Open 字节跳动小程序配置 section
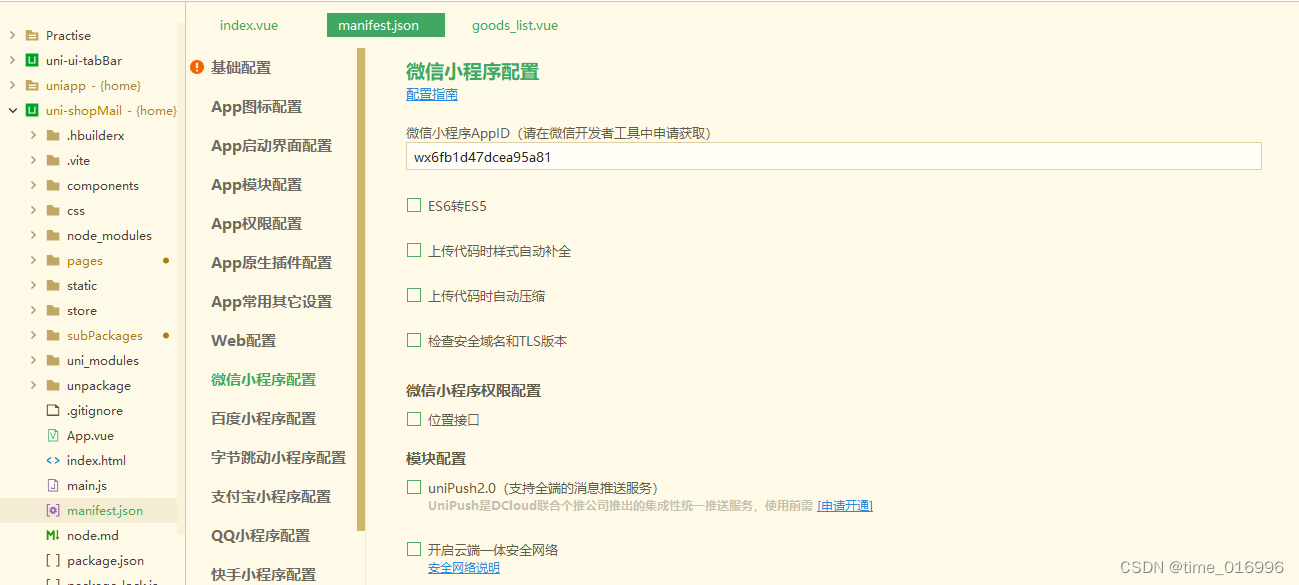 click(279, 457)
